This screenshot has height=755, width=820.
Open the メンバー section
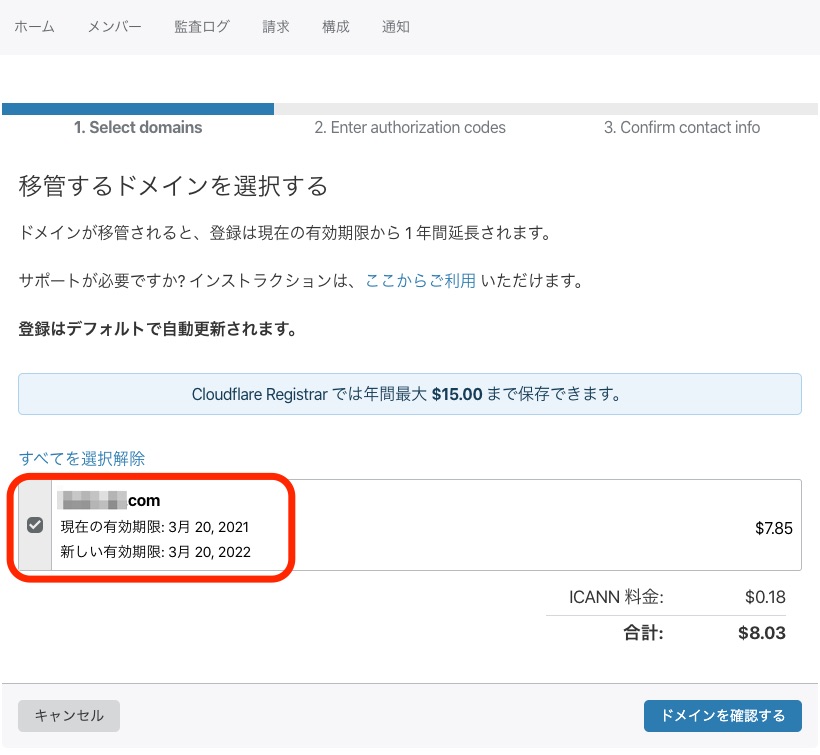click(114, 27)
